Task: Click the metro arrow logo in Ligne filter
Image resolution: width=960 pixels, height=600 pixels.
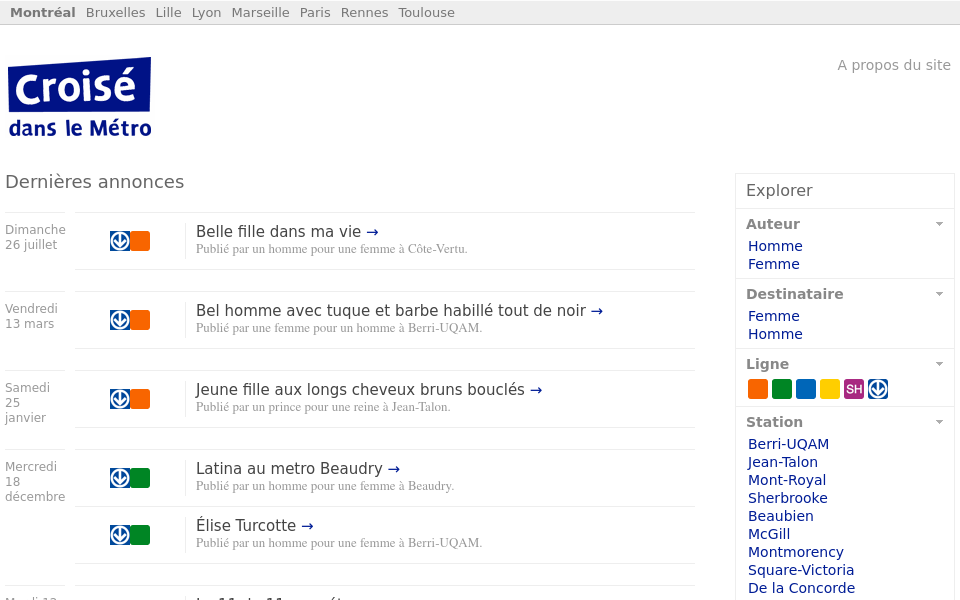Action: 877,389
